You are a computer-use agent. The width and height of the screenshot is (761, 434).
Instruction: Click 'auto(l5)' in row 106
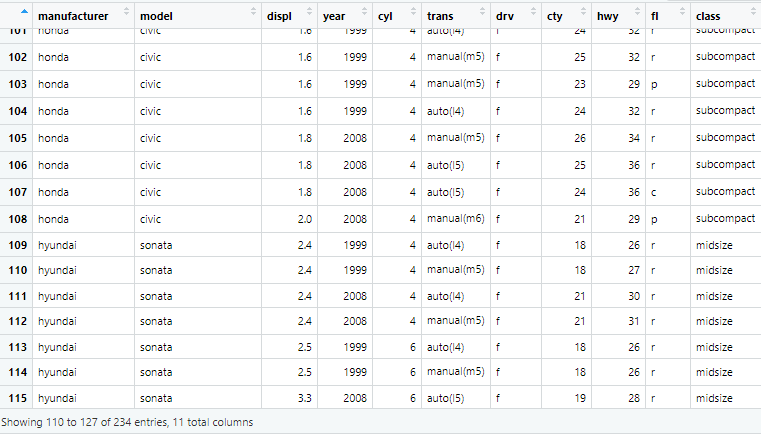446,166
